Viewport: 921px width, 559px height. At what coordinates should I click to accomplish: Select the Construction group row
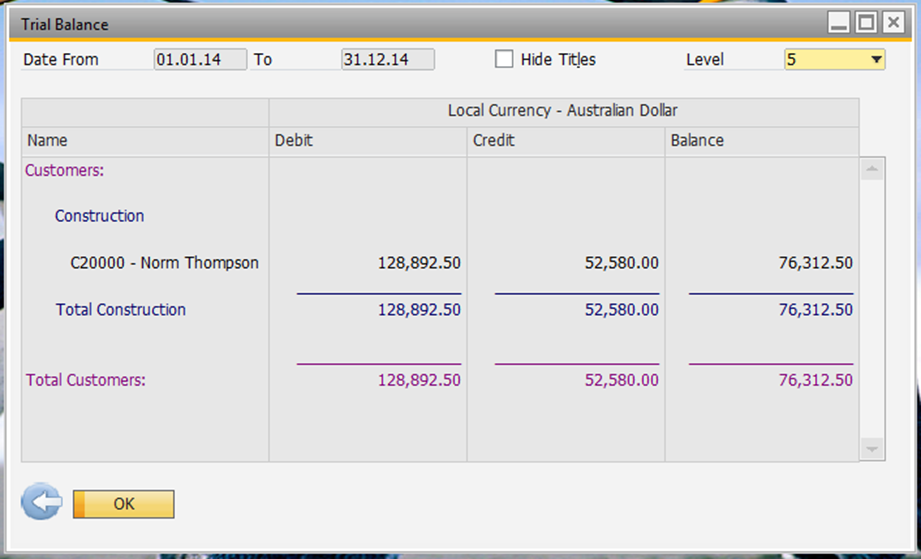pyautogui.click(x=99, y=216)
